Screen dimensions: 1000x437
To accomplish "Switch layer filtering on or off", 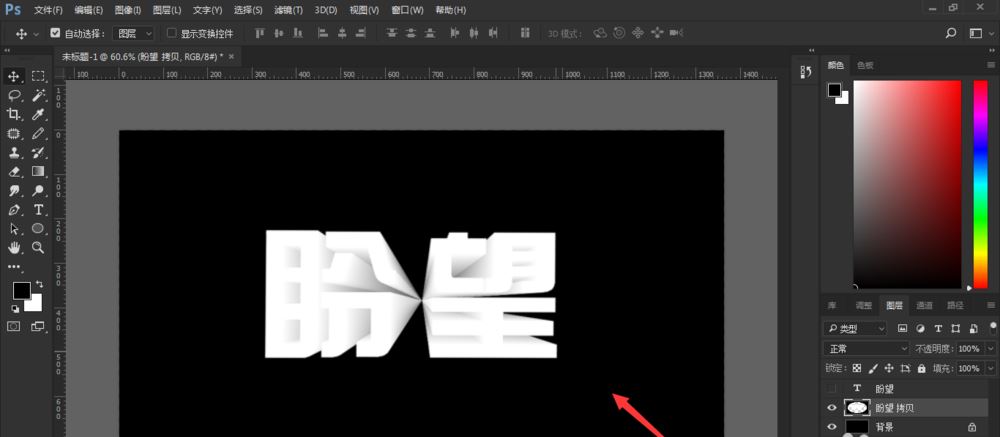I will pos(992,329).
